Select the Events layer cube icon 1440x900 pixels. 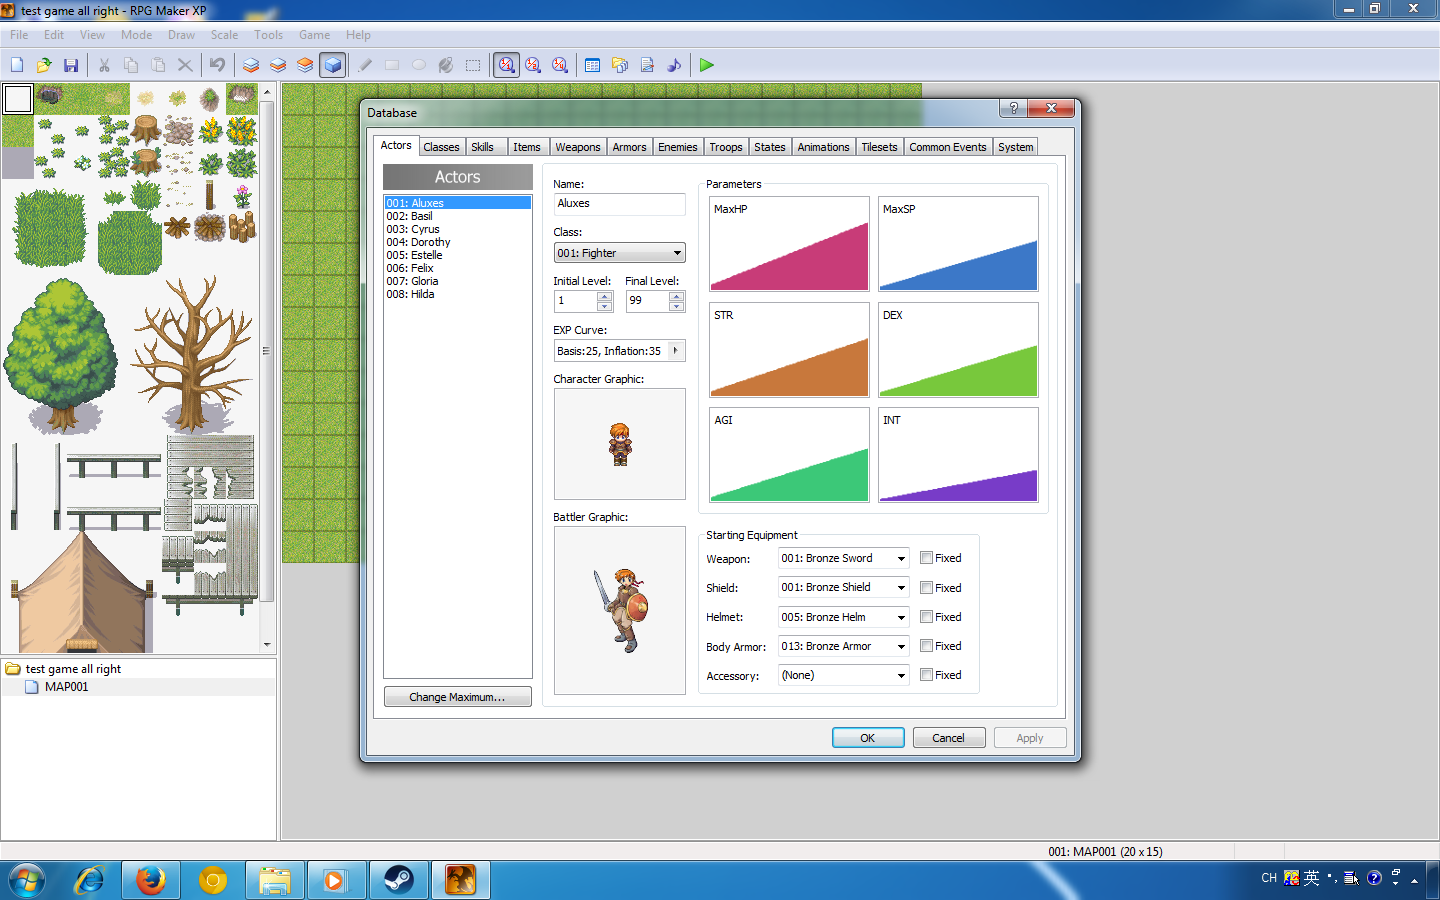333,65
